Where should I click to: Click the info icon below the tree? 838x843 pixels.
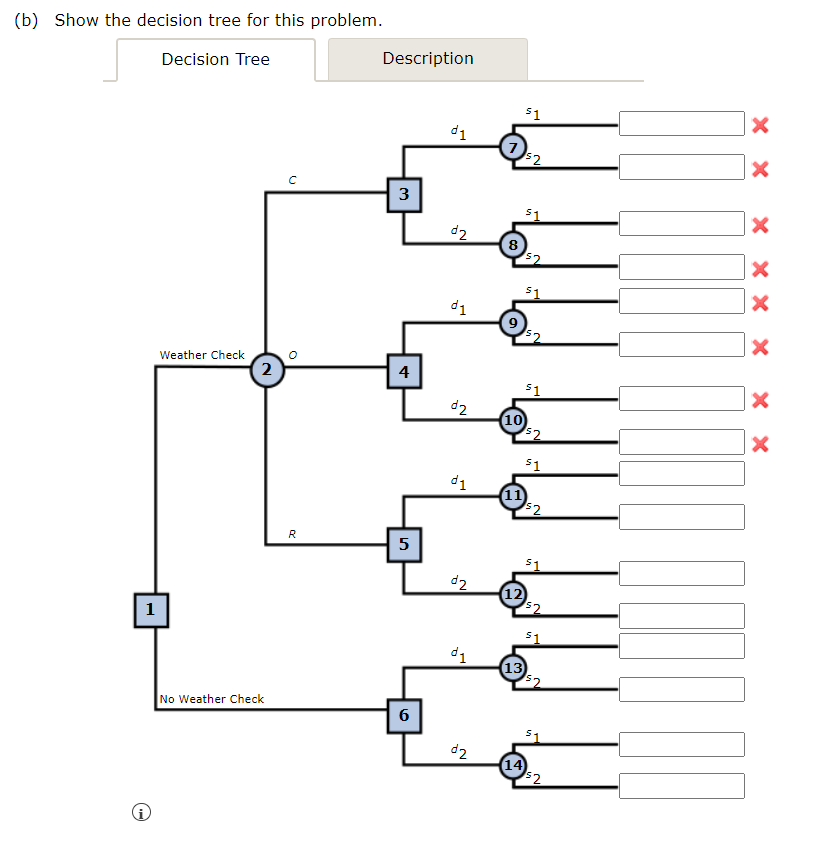click(141, 812)
